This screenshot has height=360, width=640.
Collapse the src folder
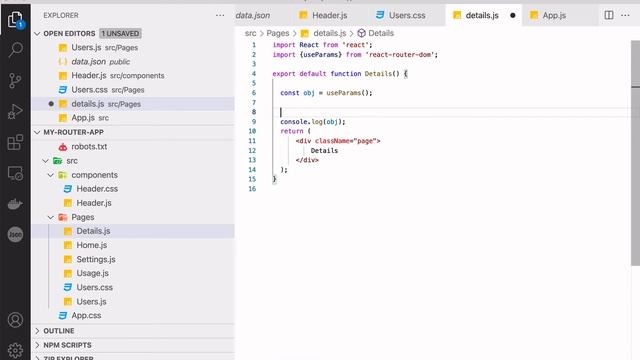[x=45, y=161]
